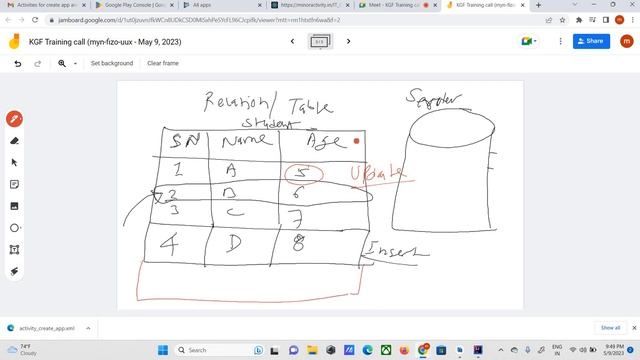Open File Explorer from taskbar
640x360 pixels.
point(312,350)
